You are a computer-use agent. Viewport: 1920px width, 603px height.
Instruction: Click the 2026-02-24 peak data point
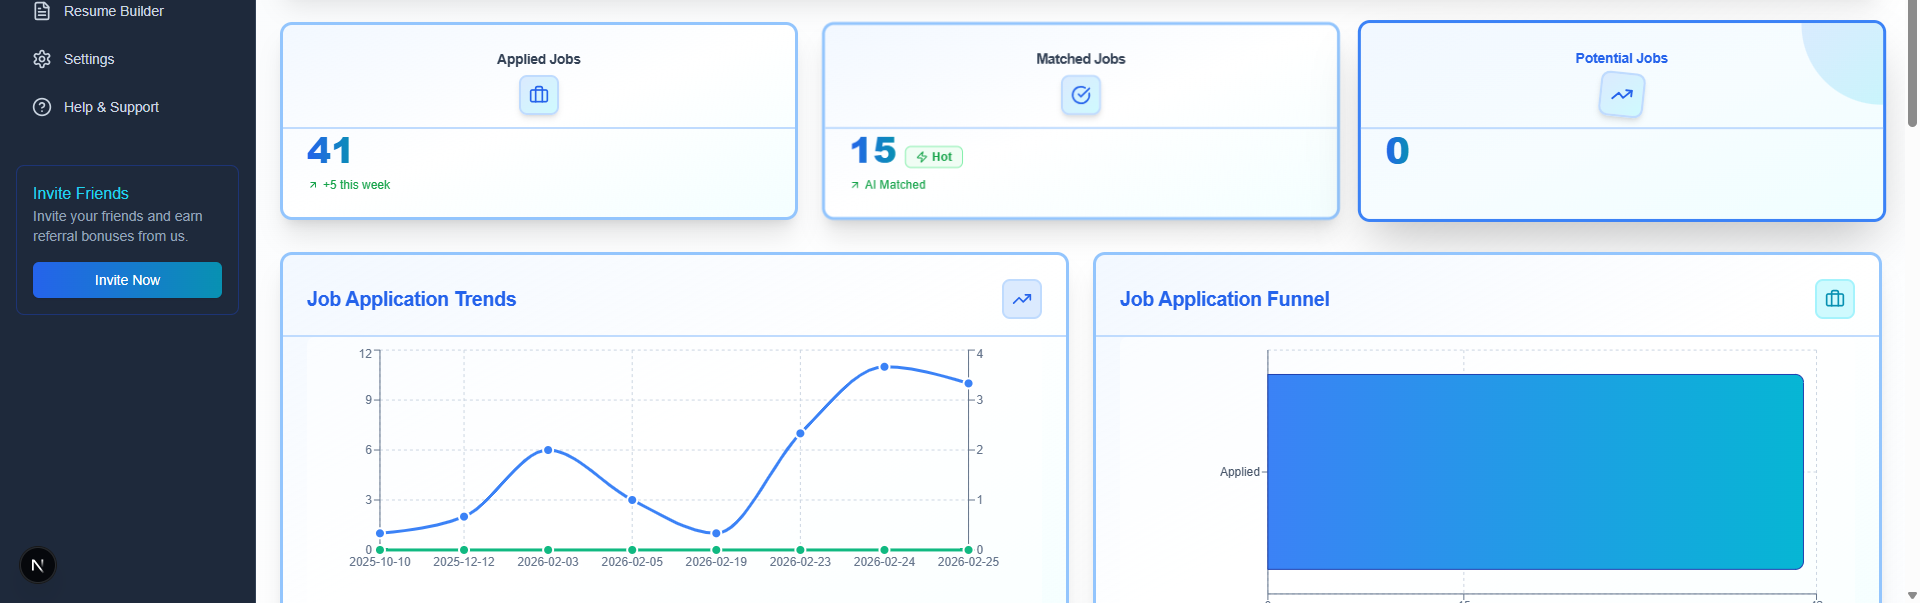pyautogui.click(x=884, y=367)
